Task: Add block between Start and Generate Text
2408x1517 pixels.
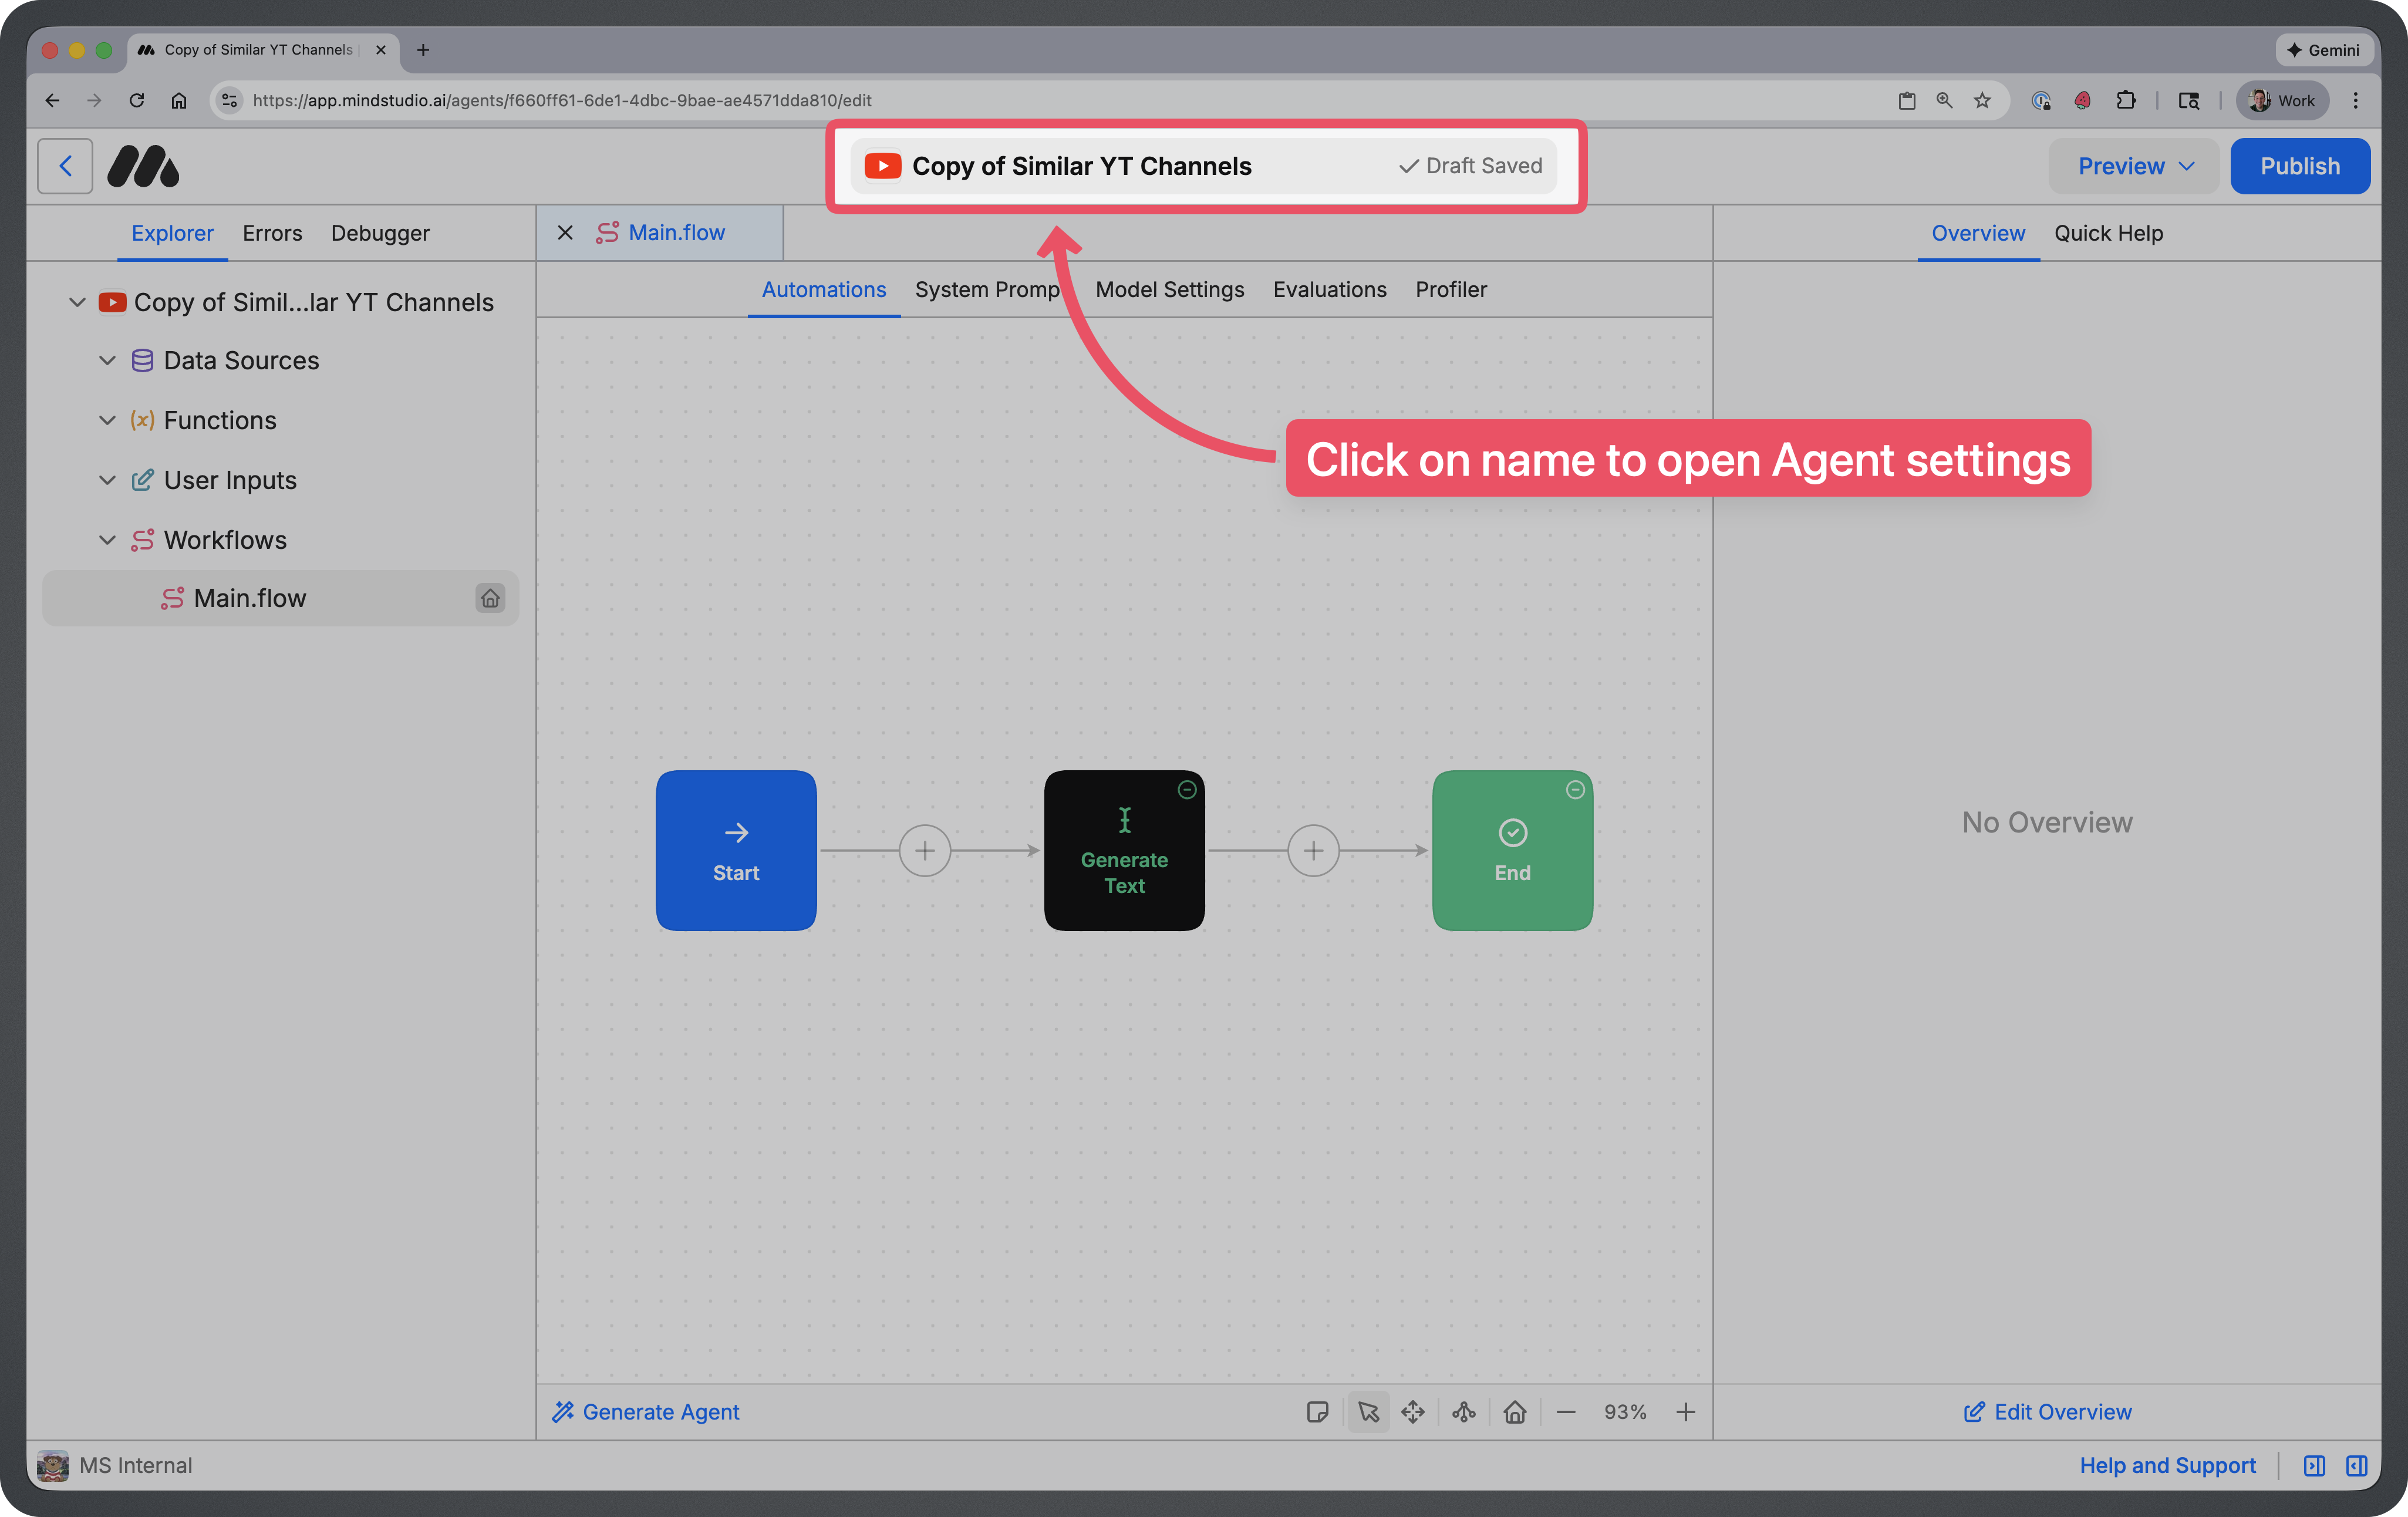Action: coord(924,851)
